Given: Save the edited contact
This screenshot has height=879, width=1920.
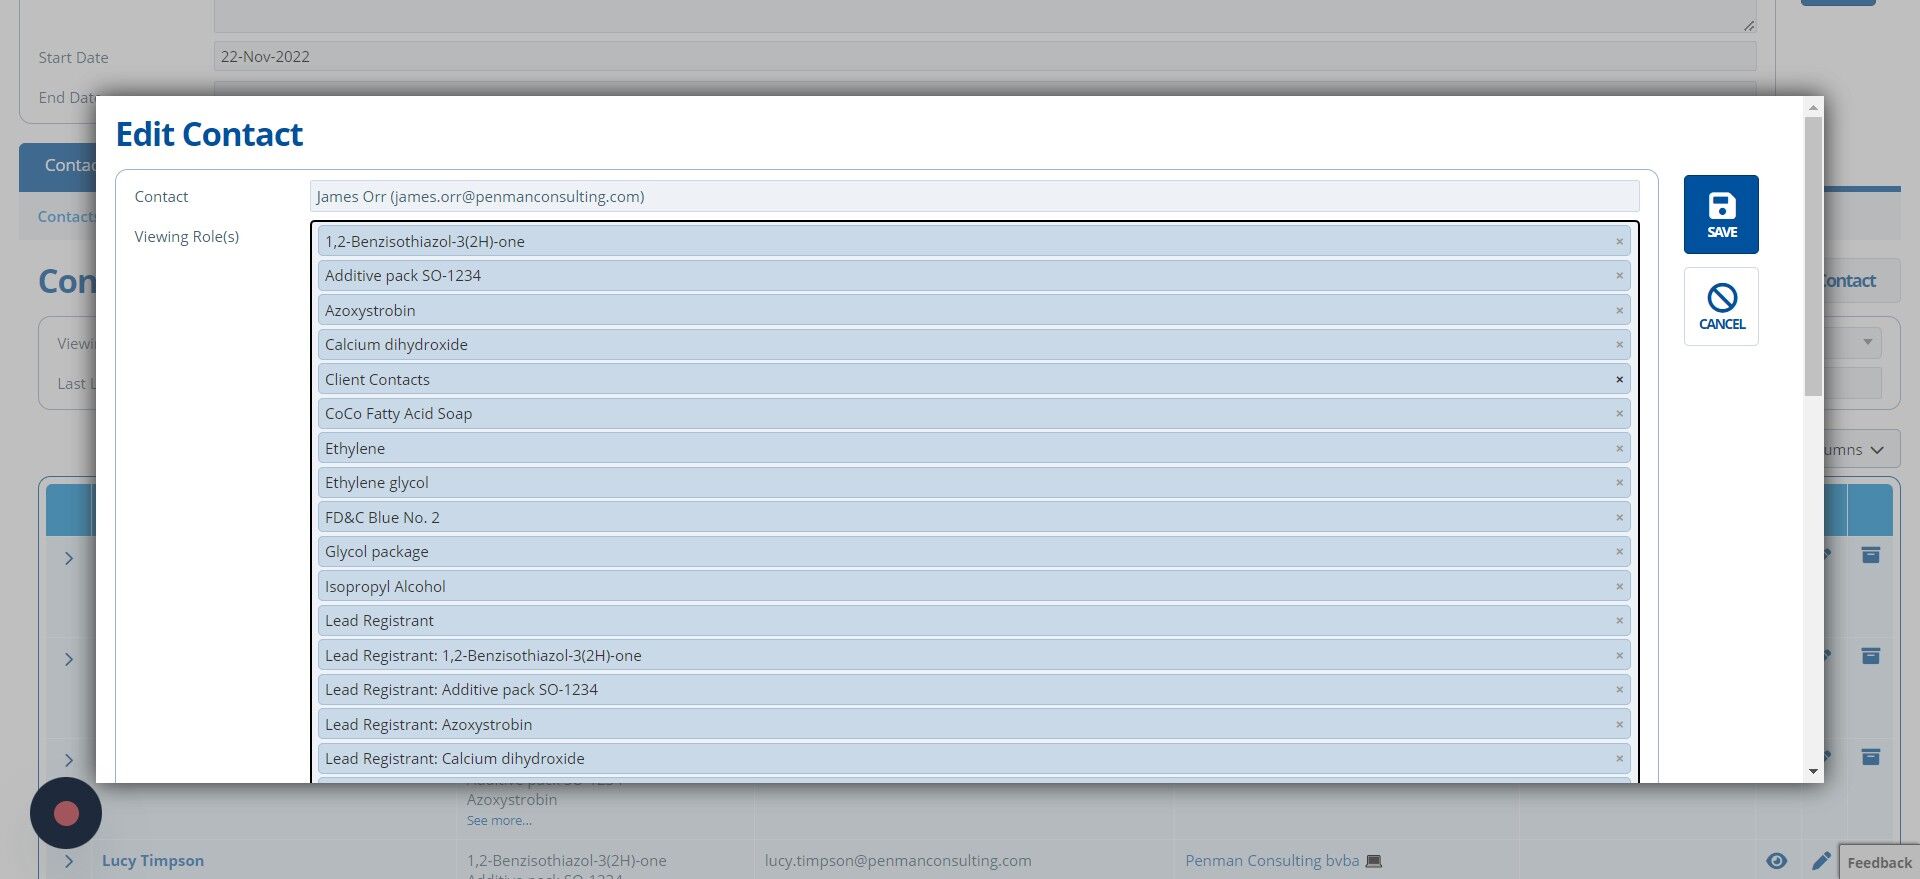Looking at the screenshot, I should [1720, 214].
